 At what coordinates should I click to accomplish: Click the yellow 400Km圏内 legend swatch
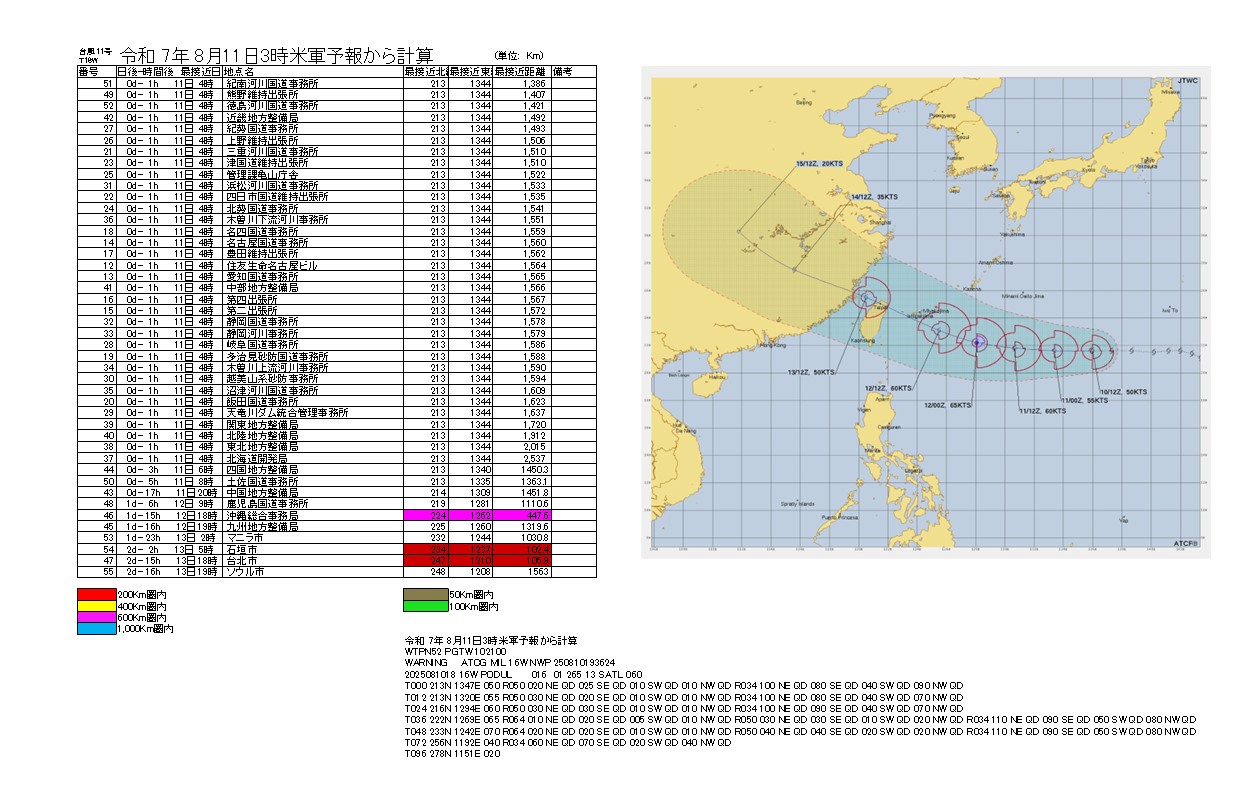[x=97, y=607]
